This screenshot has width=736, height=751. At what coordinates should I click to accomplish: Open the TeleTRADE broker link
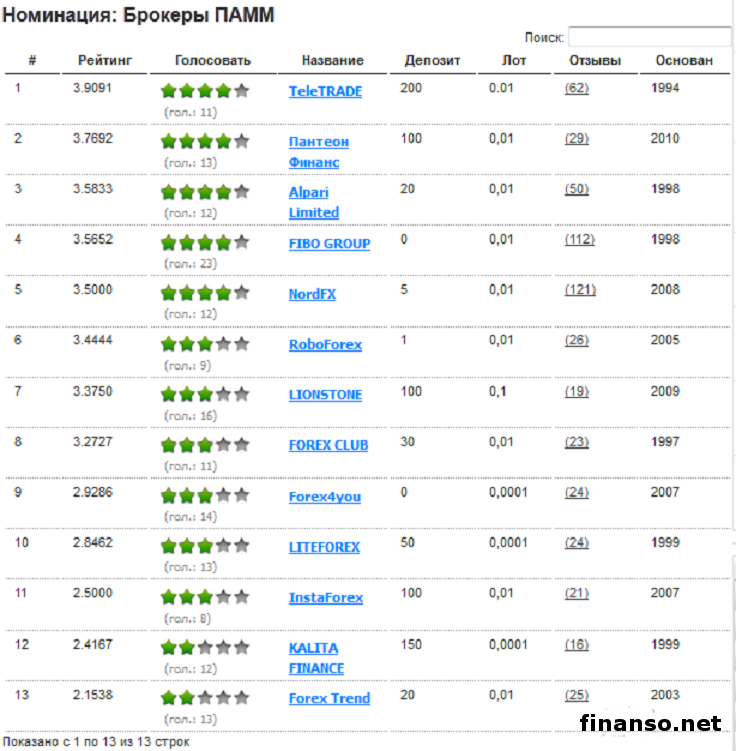click(325, 91)
